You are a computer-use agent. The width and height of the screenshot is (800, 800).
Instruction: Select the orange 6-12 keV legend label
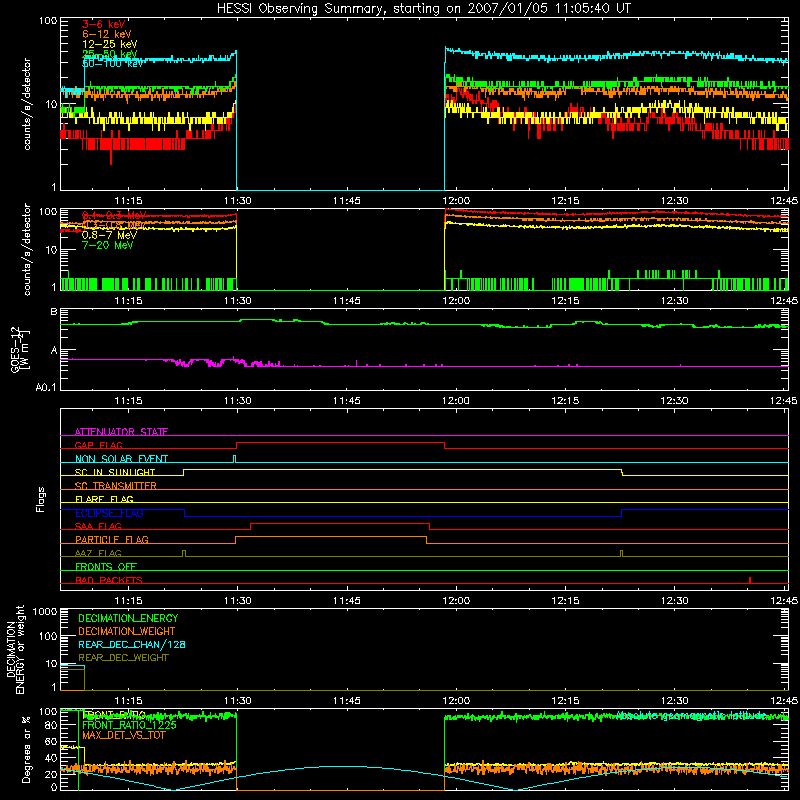click(107, 34)
